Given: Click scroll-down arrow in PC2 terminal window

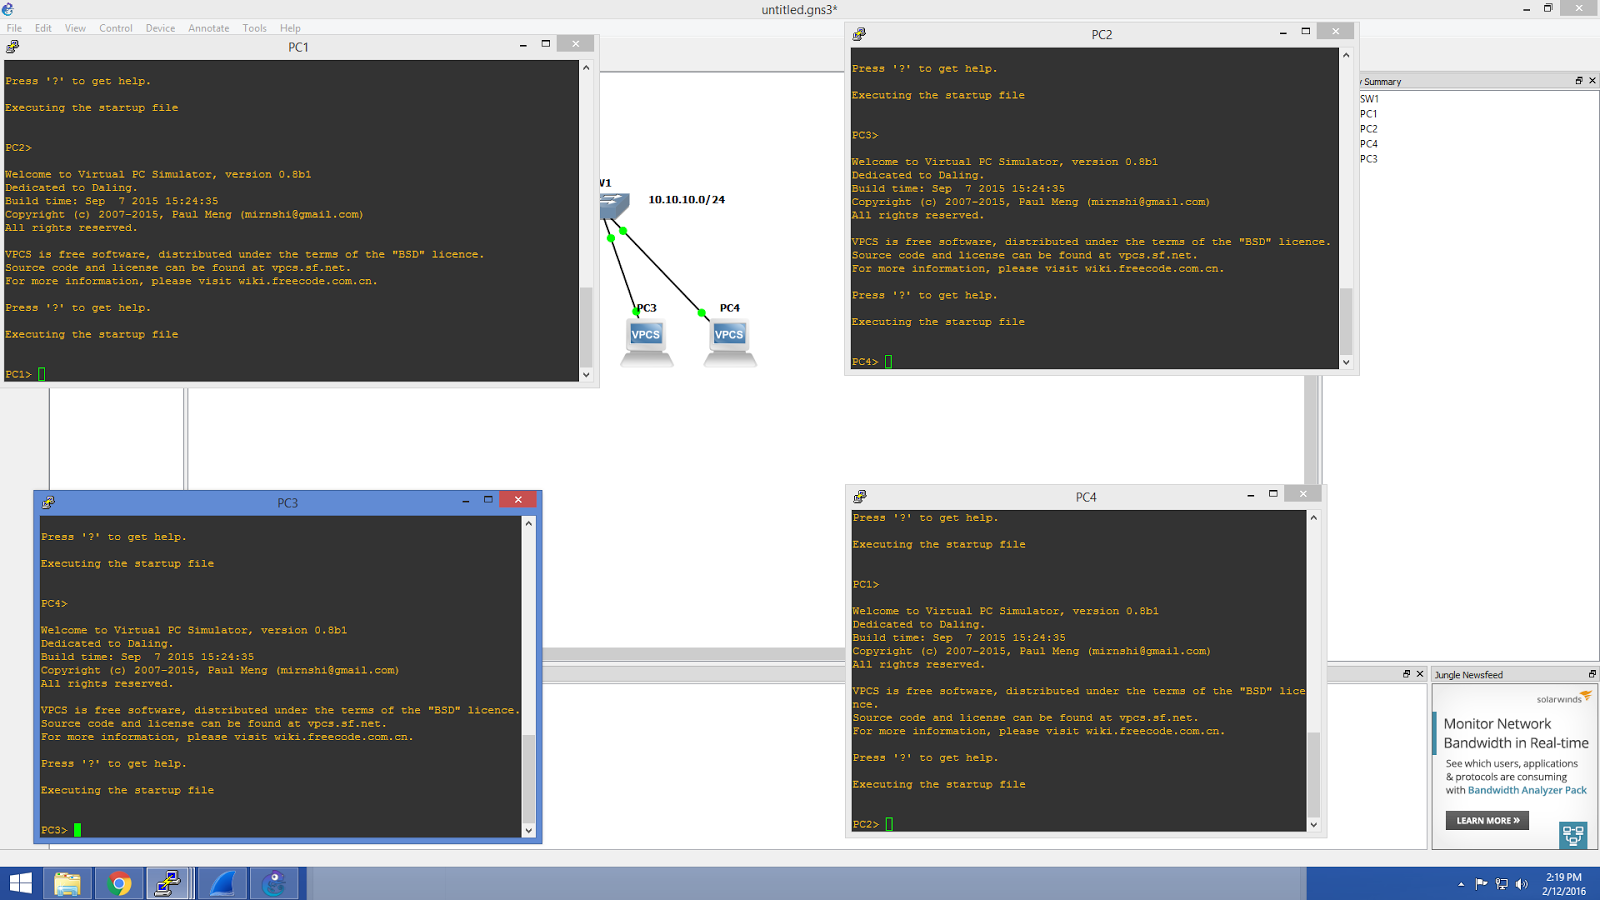Looking at the screenshot, I should point(1346,362).
